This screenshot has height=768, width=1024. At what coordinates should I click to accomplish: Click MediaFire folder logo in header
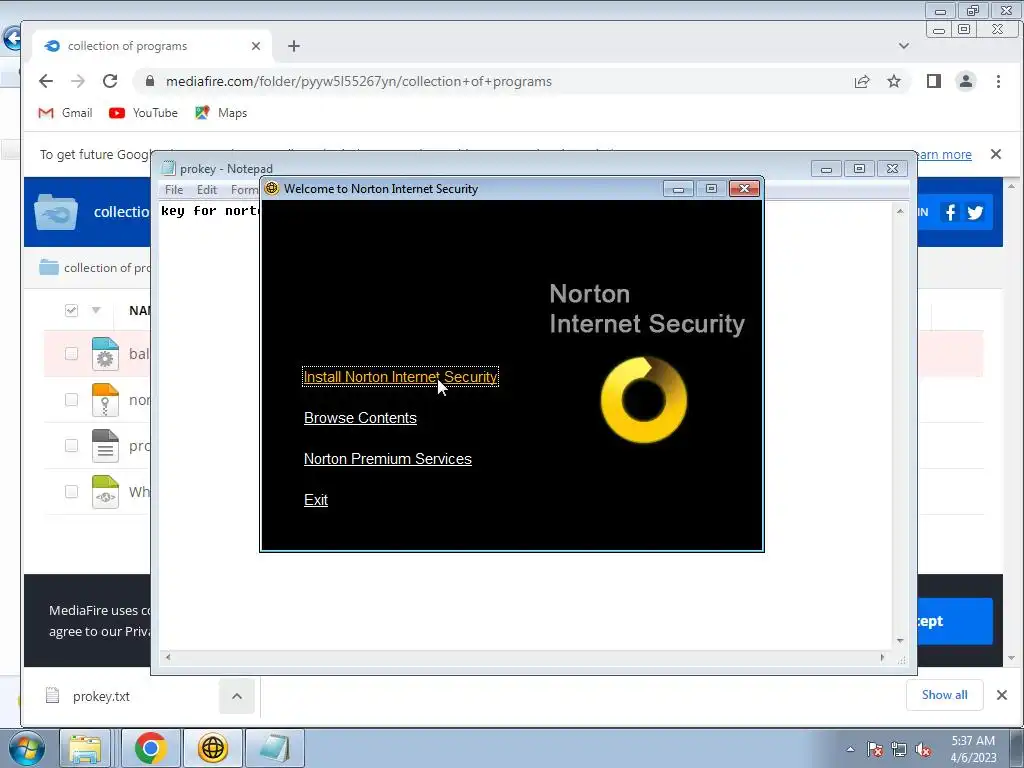coord(56,212)
